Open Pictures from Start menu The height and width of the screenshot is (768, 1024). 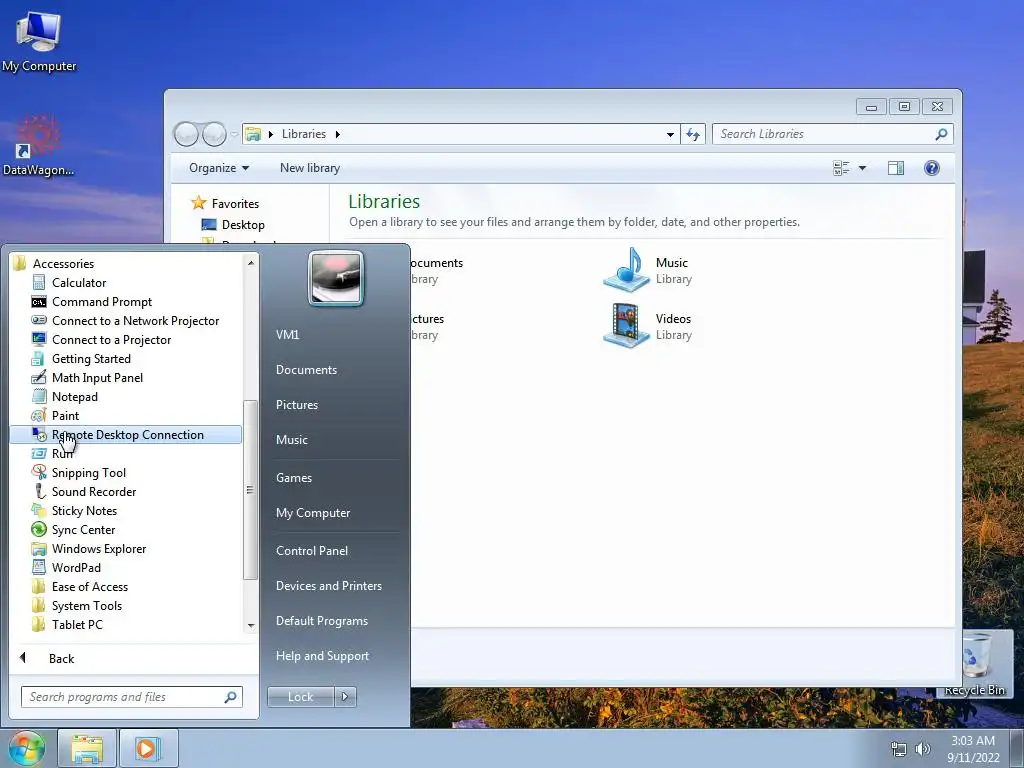(296, 405)
